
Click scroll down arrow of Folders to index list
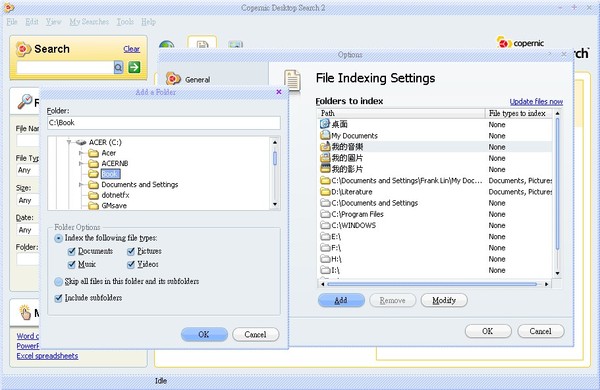558,273
